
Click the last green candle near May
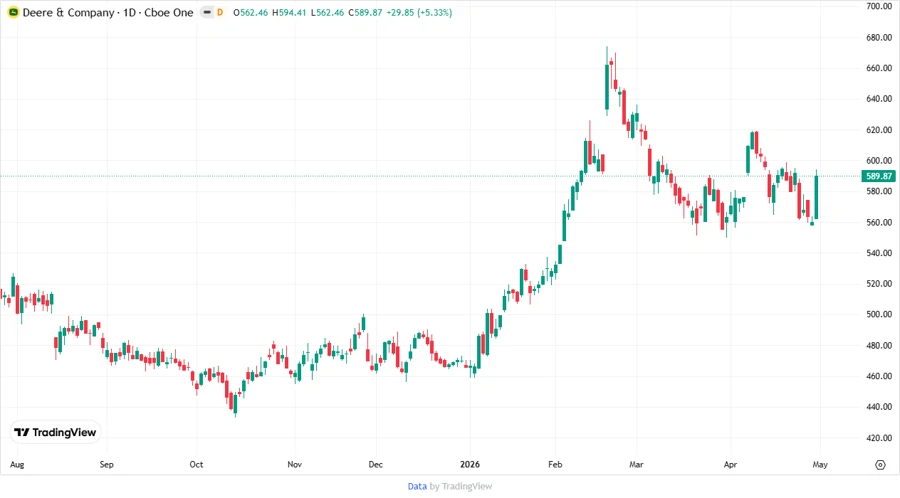click(816, 197)
